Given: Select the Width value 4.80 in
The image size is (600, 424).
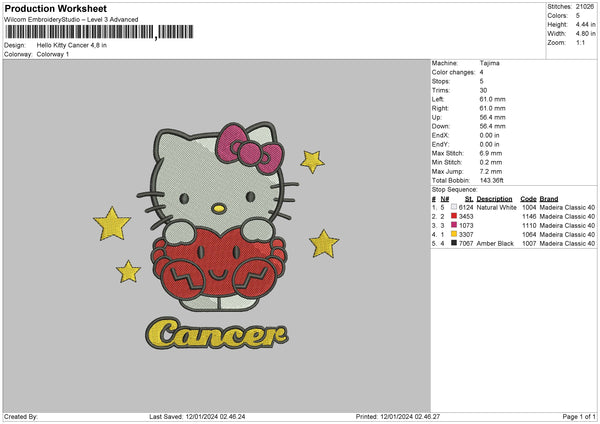Looking at the screenshot, I should [x=585, y=34].
